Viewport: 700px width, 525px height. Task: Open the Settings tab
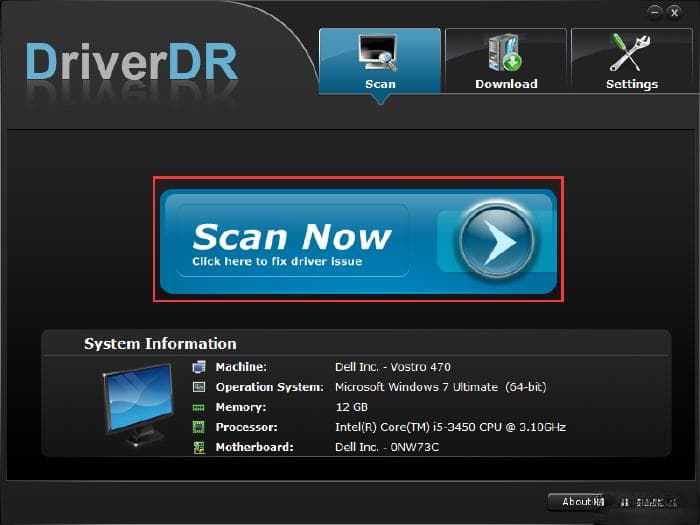tap(632, 61)
